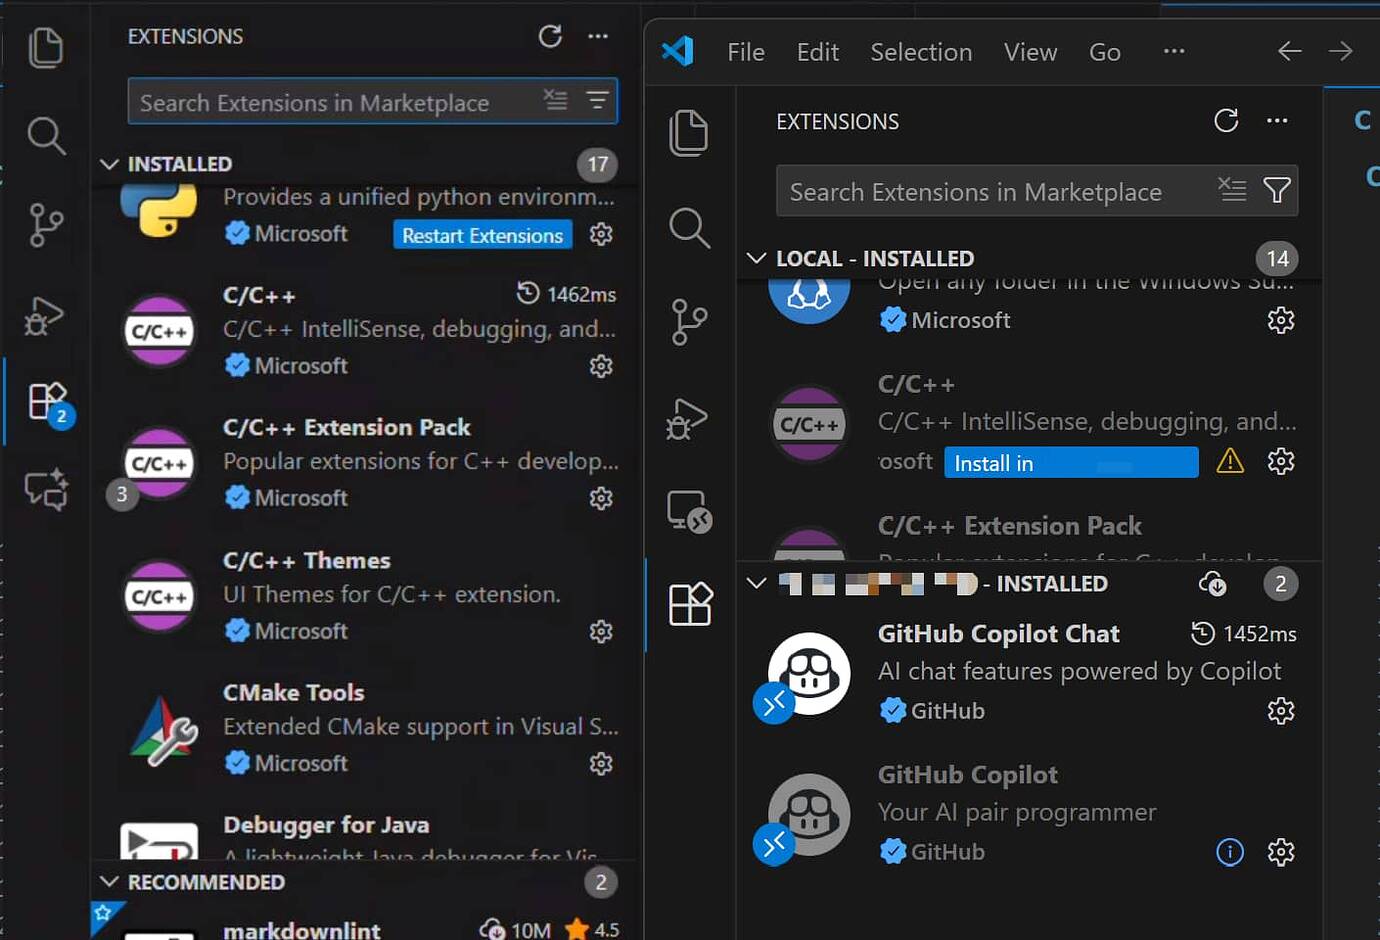The width and height of the screenshot is (1380, 940).
Task: Collapse the RECOMMENDED section
Action: click(110, 882)
